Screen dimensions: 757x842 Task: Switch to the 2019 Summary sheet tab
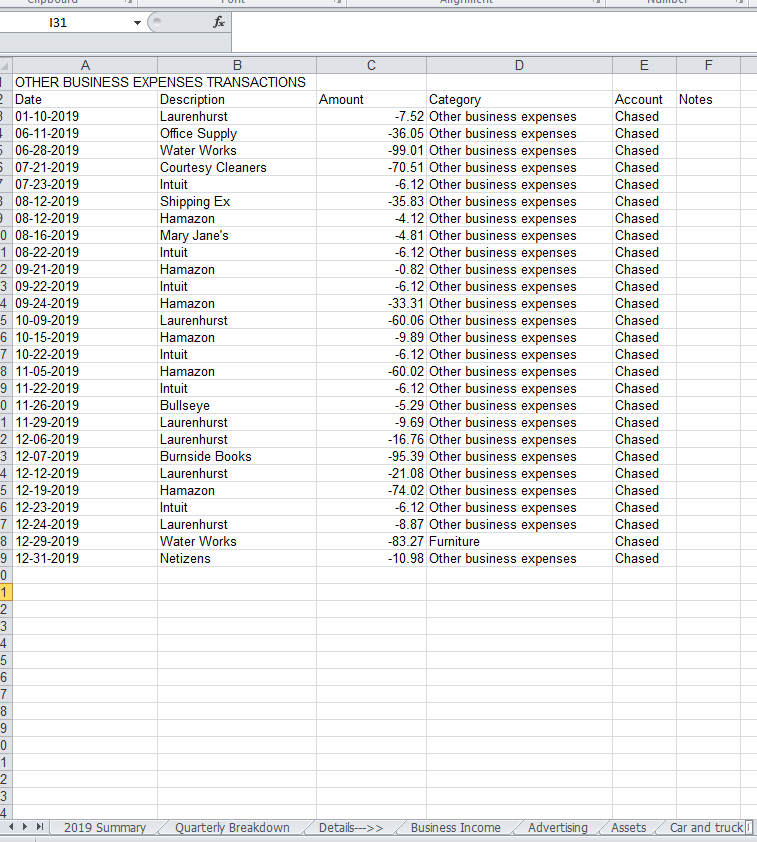tap(105, 828)
